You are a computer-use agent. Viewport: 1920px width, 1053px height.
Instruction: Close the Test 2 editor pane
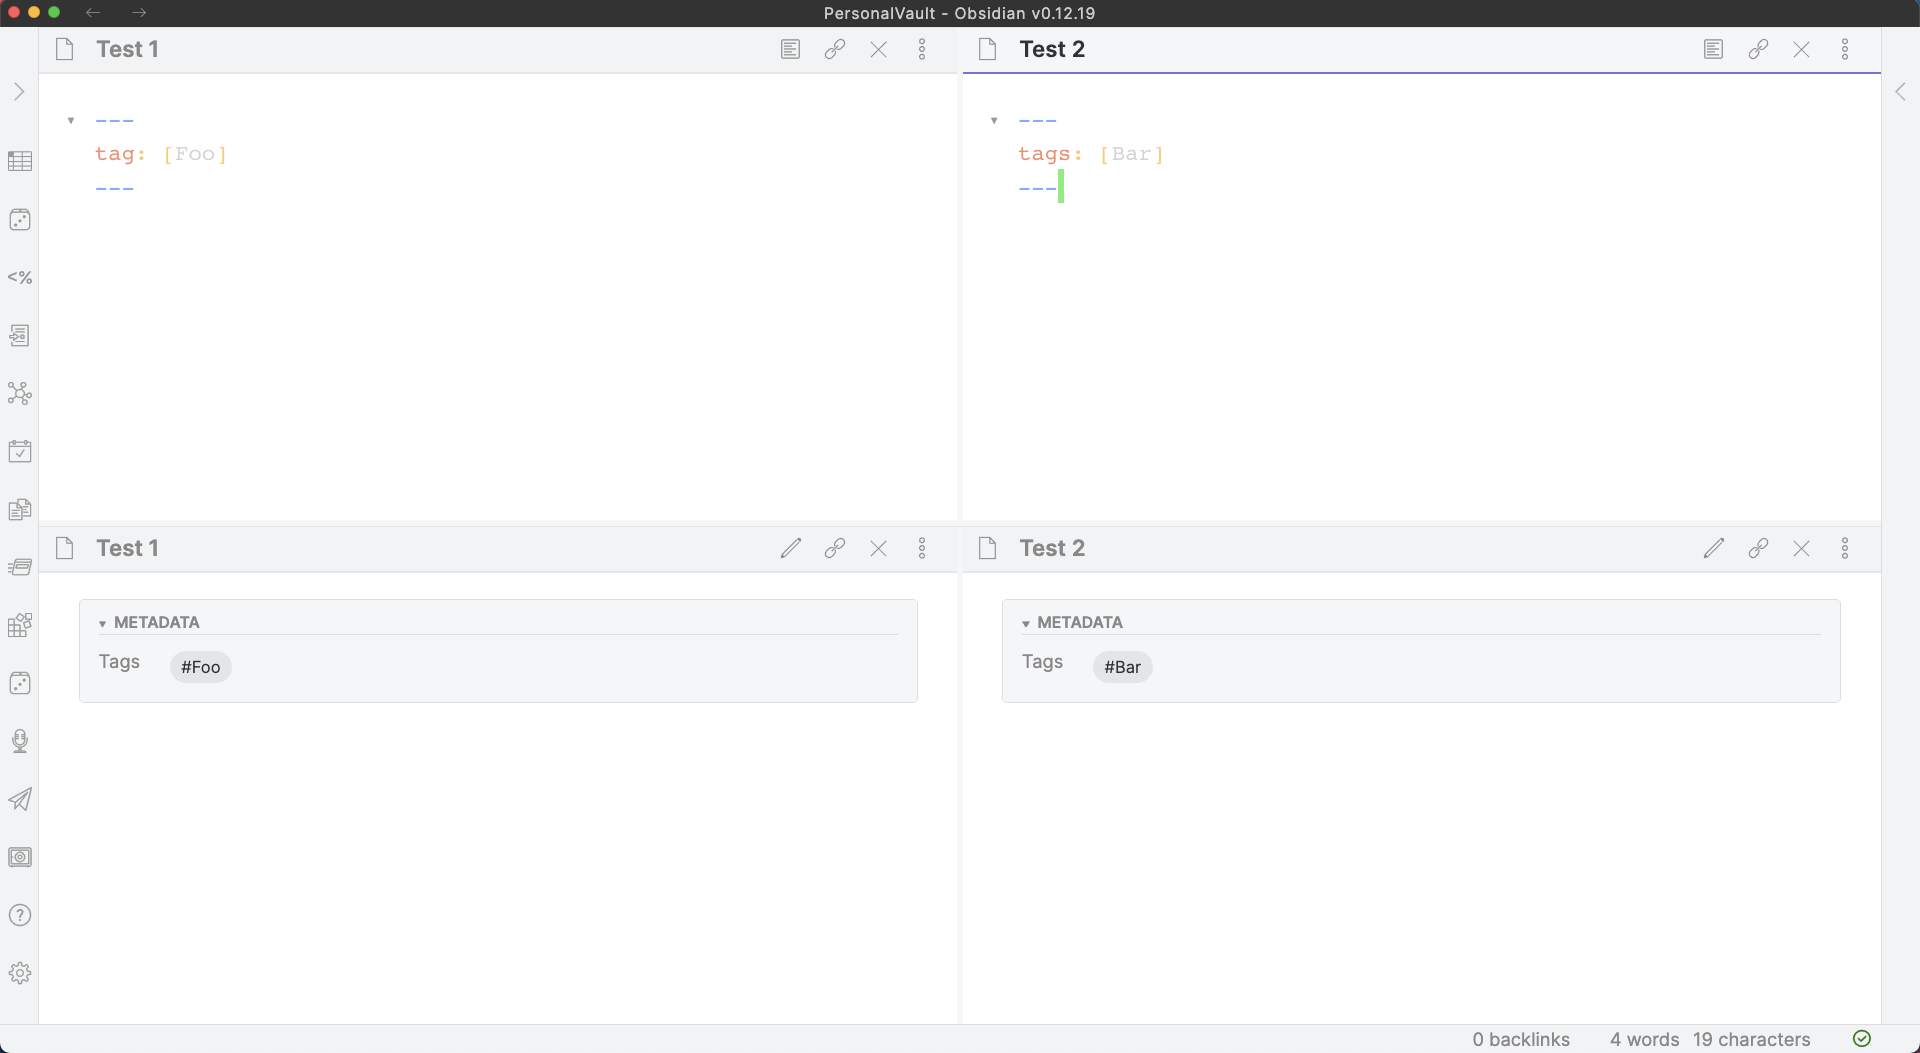[x=1801, y=49]
